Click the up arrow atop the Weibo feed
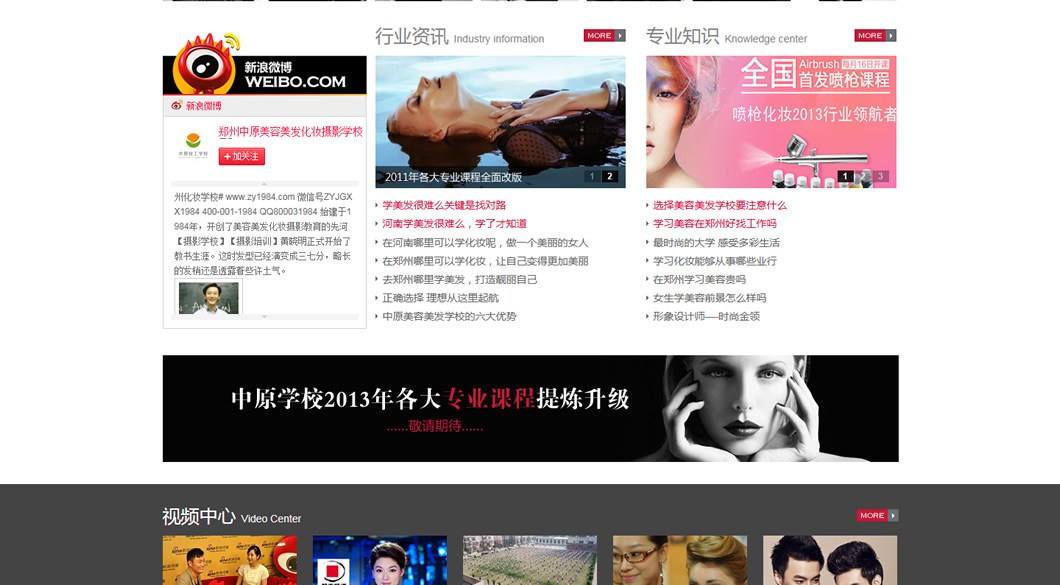 (264, 184)
